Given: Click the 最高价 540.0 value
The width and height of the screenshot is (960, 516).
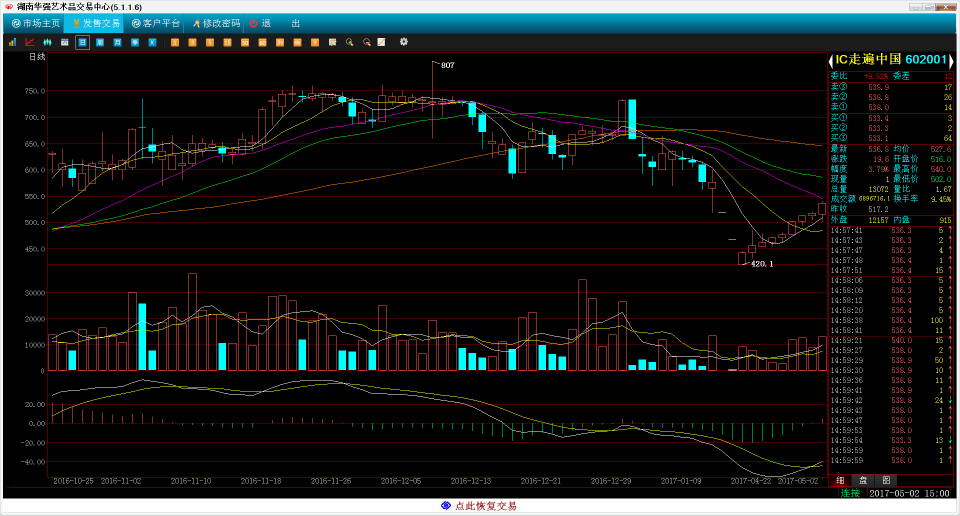Looking at the screenshot, I should click(x=941, y=169).
